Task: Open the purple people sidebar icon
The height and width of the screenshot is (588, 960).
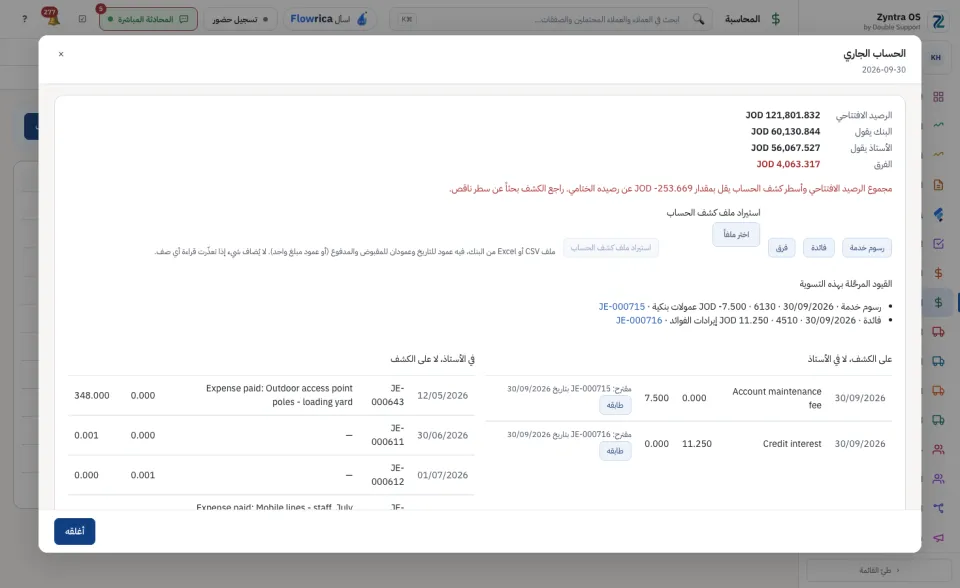Action: tap(938, 478)
